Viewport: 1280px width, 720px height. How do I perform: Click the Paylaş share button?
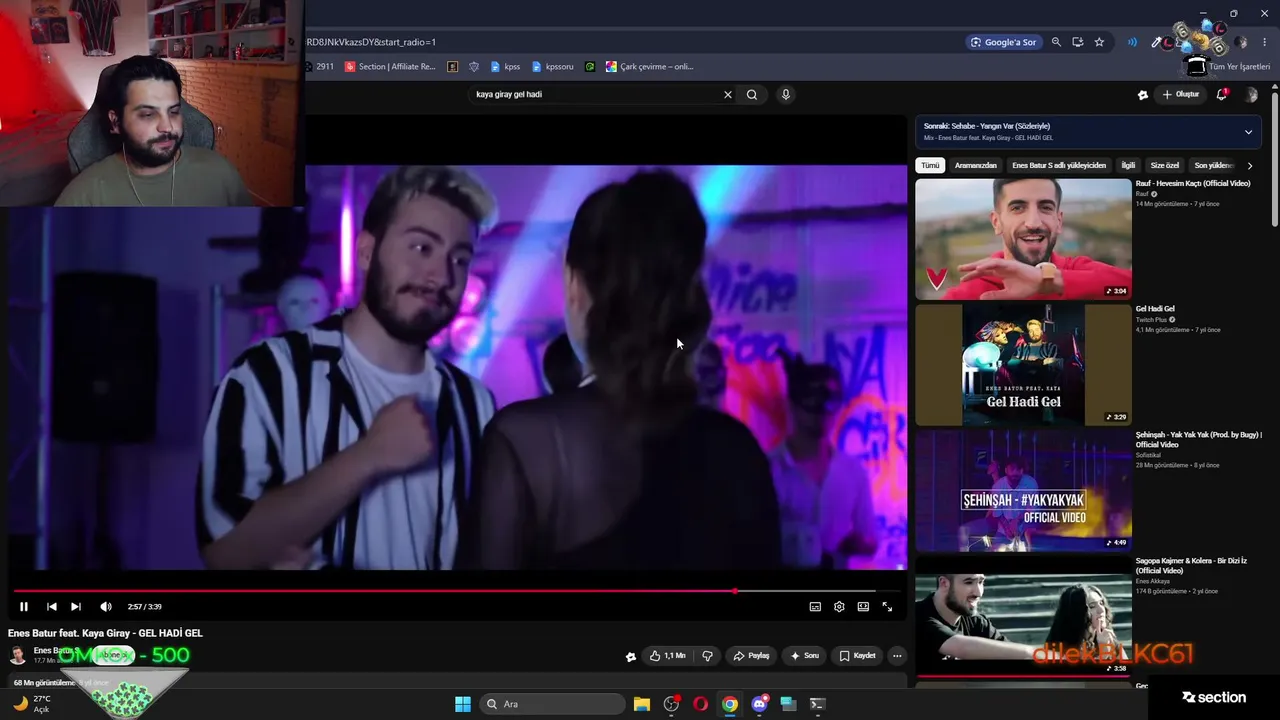click(751, 656)
